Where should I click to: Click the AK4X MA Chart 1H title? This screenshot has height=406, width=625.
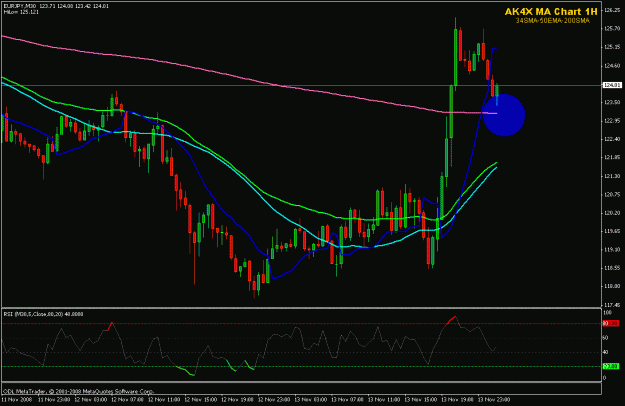pos(551,12)
